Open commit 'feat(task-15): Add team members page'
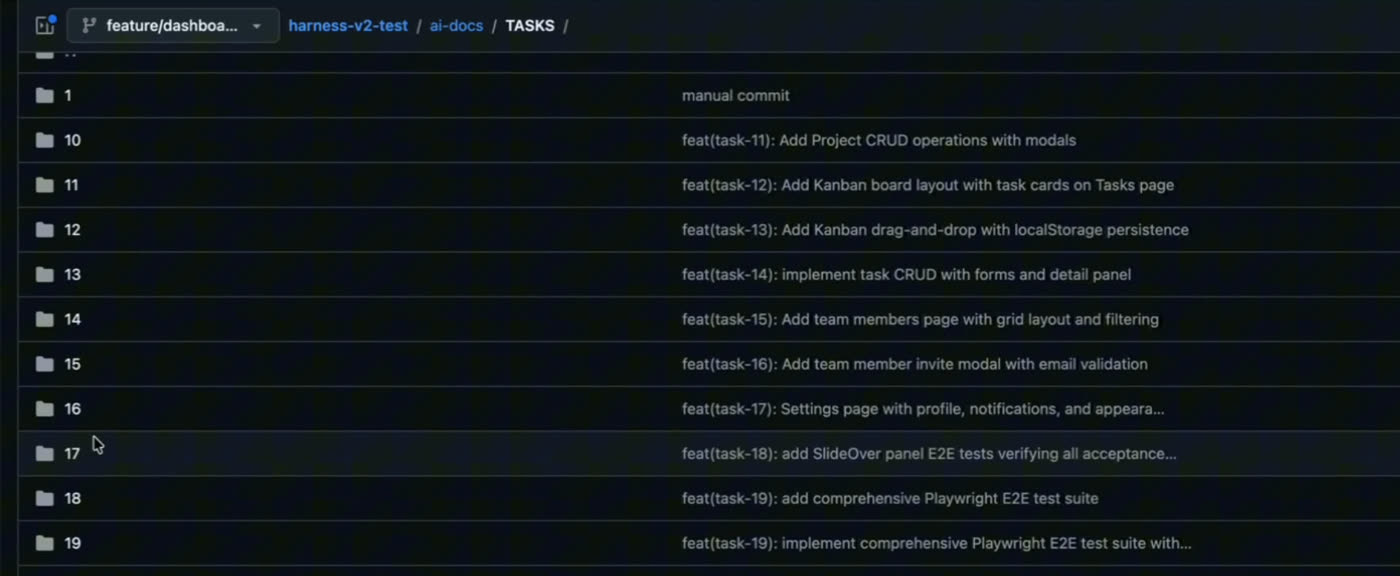Viewport: 1400px width, 576px height. coord(920,319)
